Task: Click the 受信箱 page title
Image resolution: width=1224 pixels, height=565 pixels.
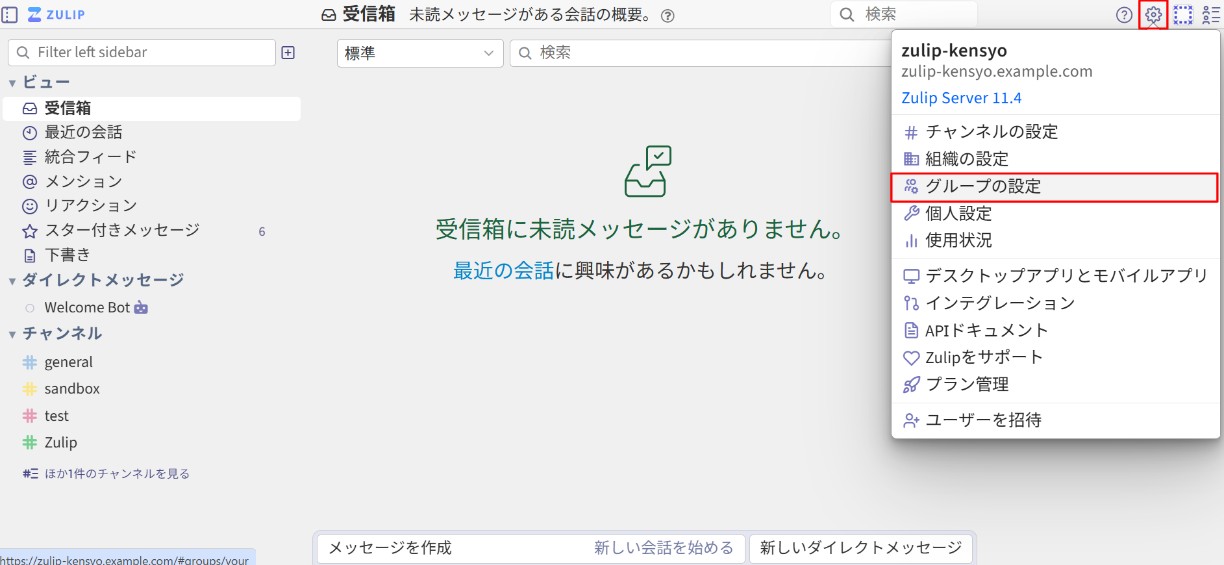Action: [x=369, y=15]
